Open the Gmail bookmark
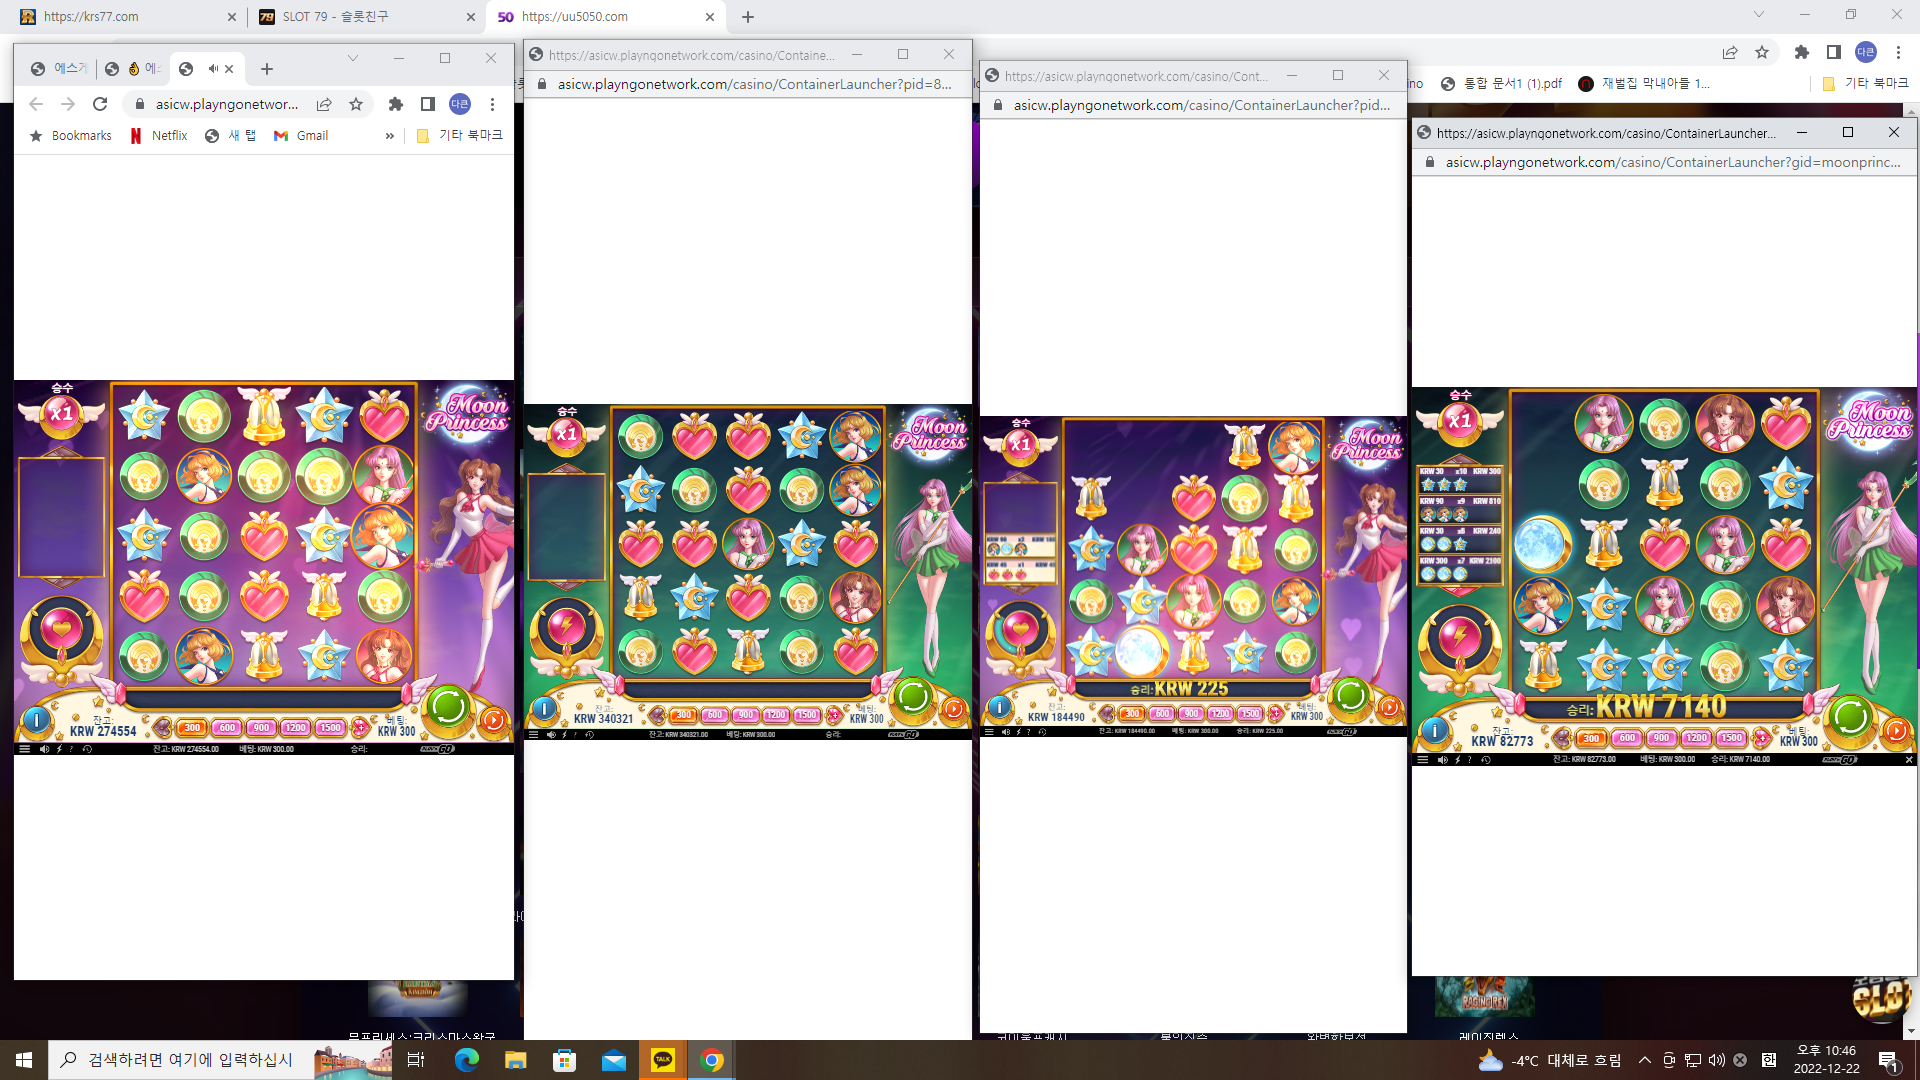This screenshot has width=1920, height=1080. tap(301, 136)
